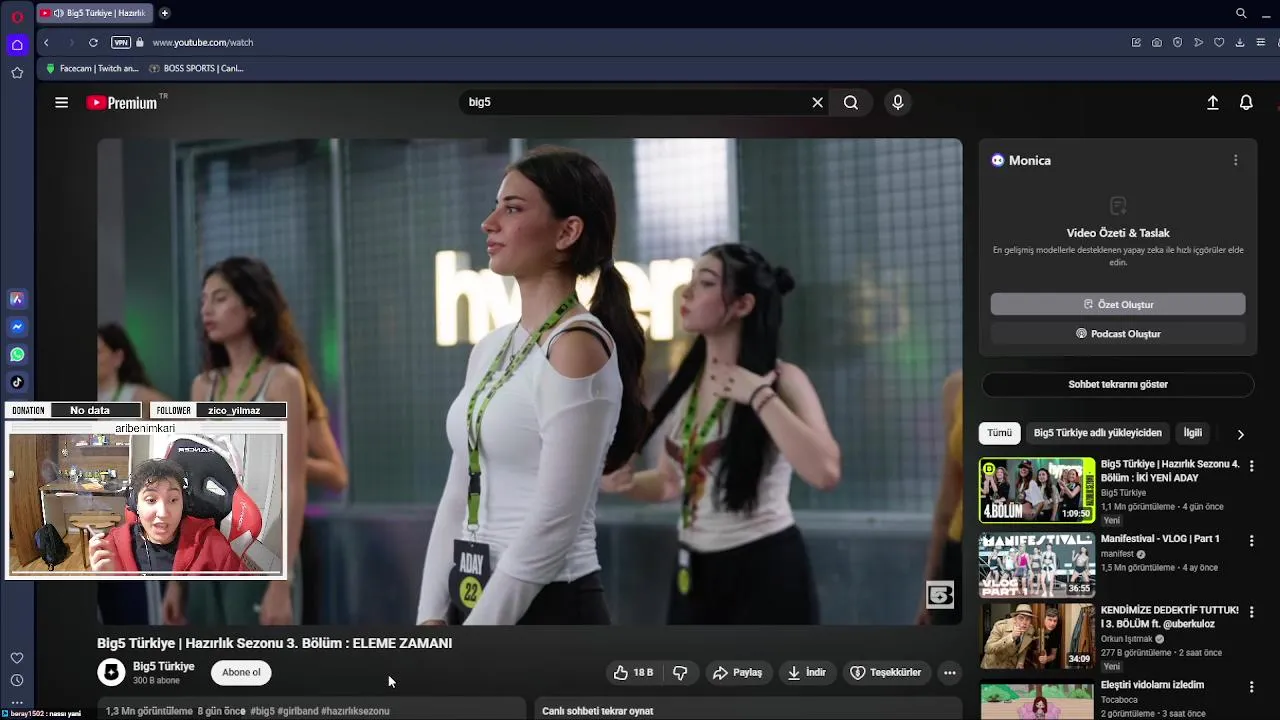Open more video actions ellipsis
The width and height of the screenshot is (1280, 720).
coord(950,673)
